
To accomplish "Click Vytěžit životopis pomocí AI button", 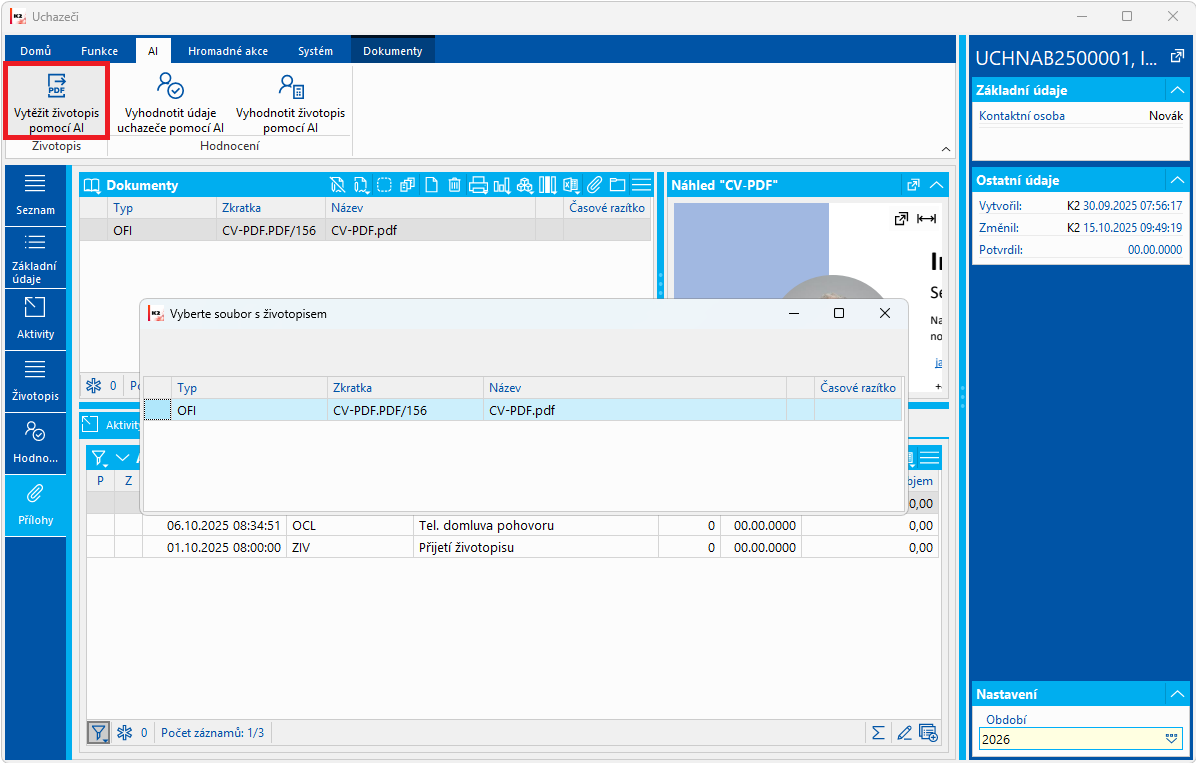I will tap(56, 102).
